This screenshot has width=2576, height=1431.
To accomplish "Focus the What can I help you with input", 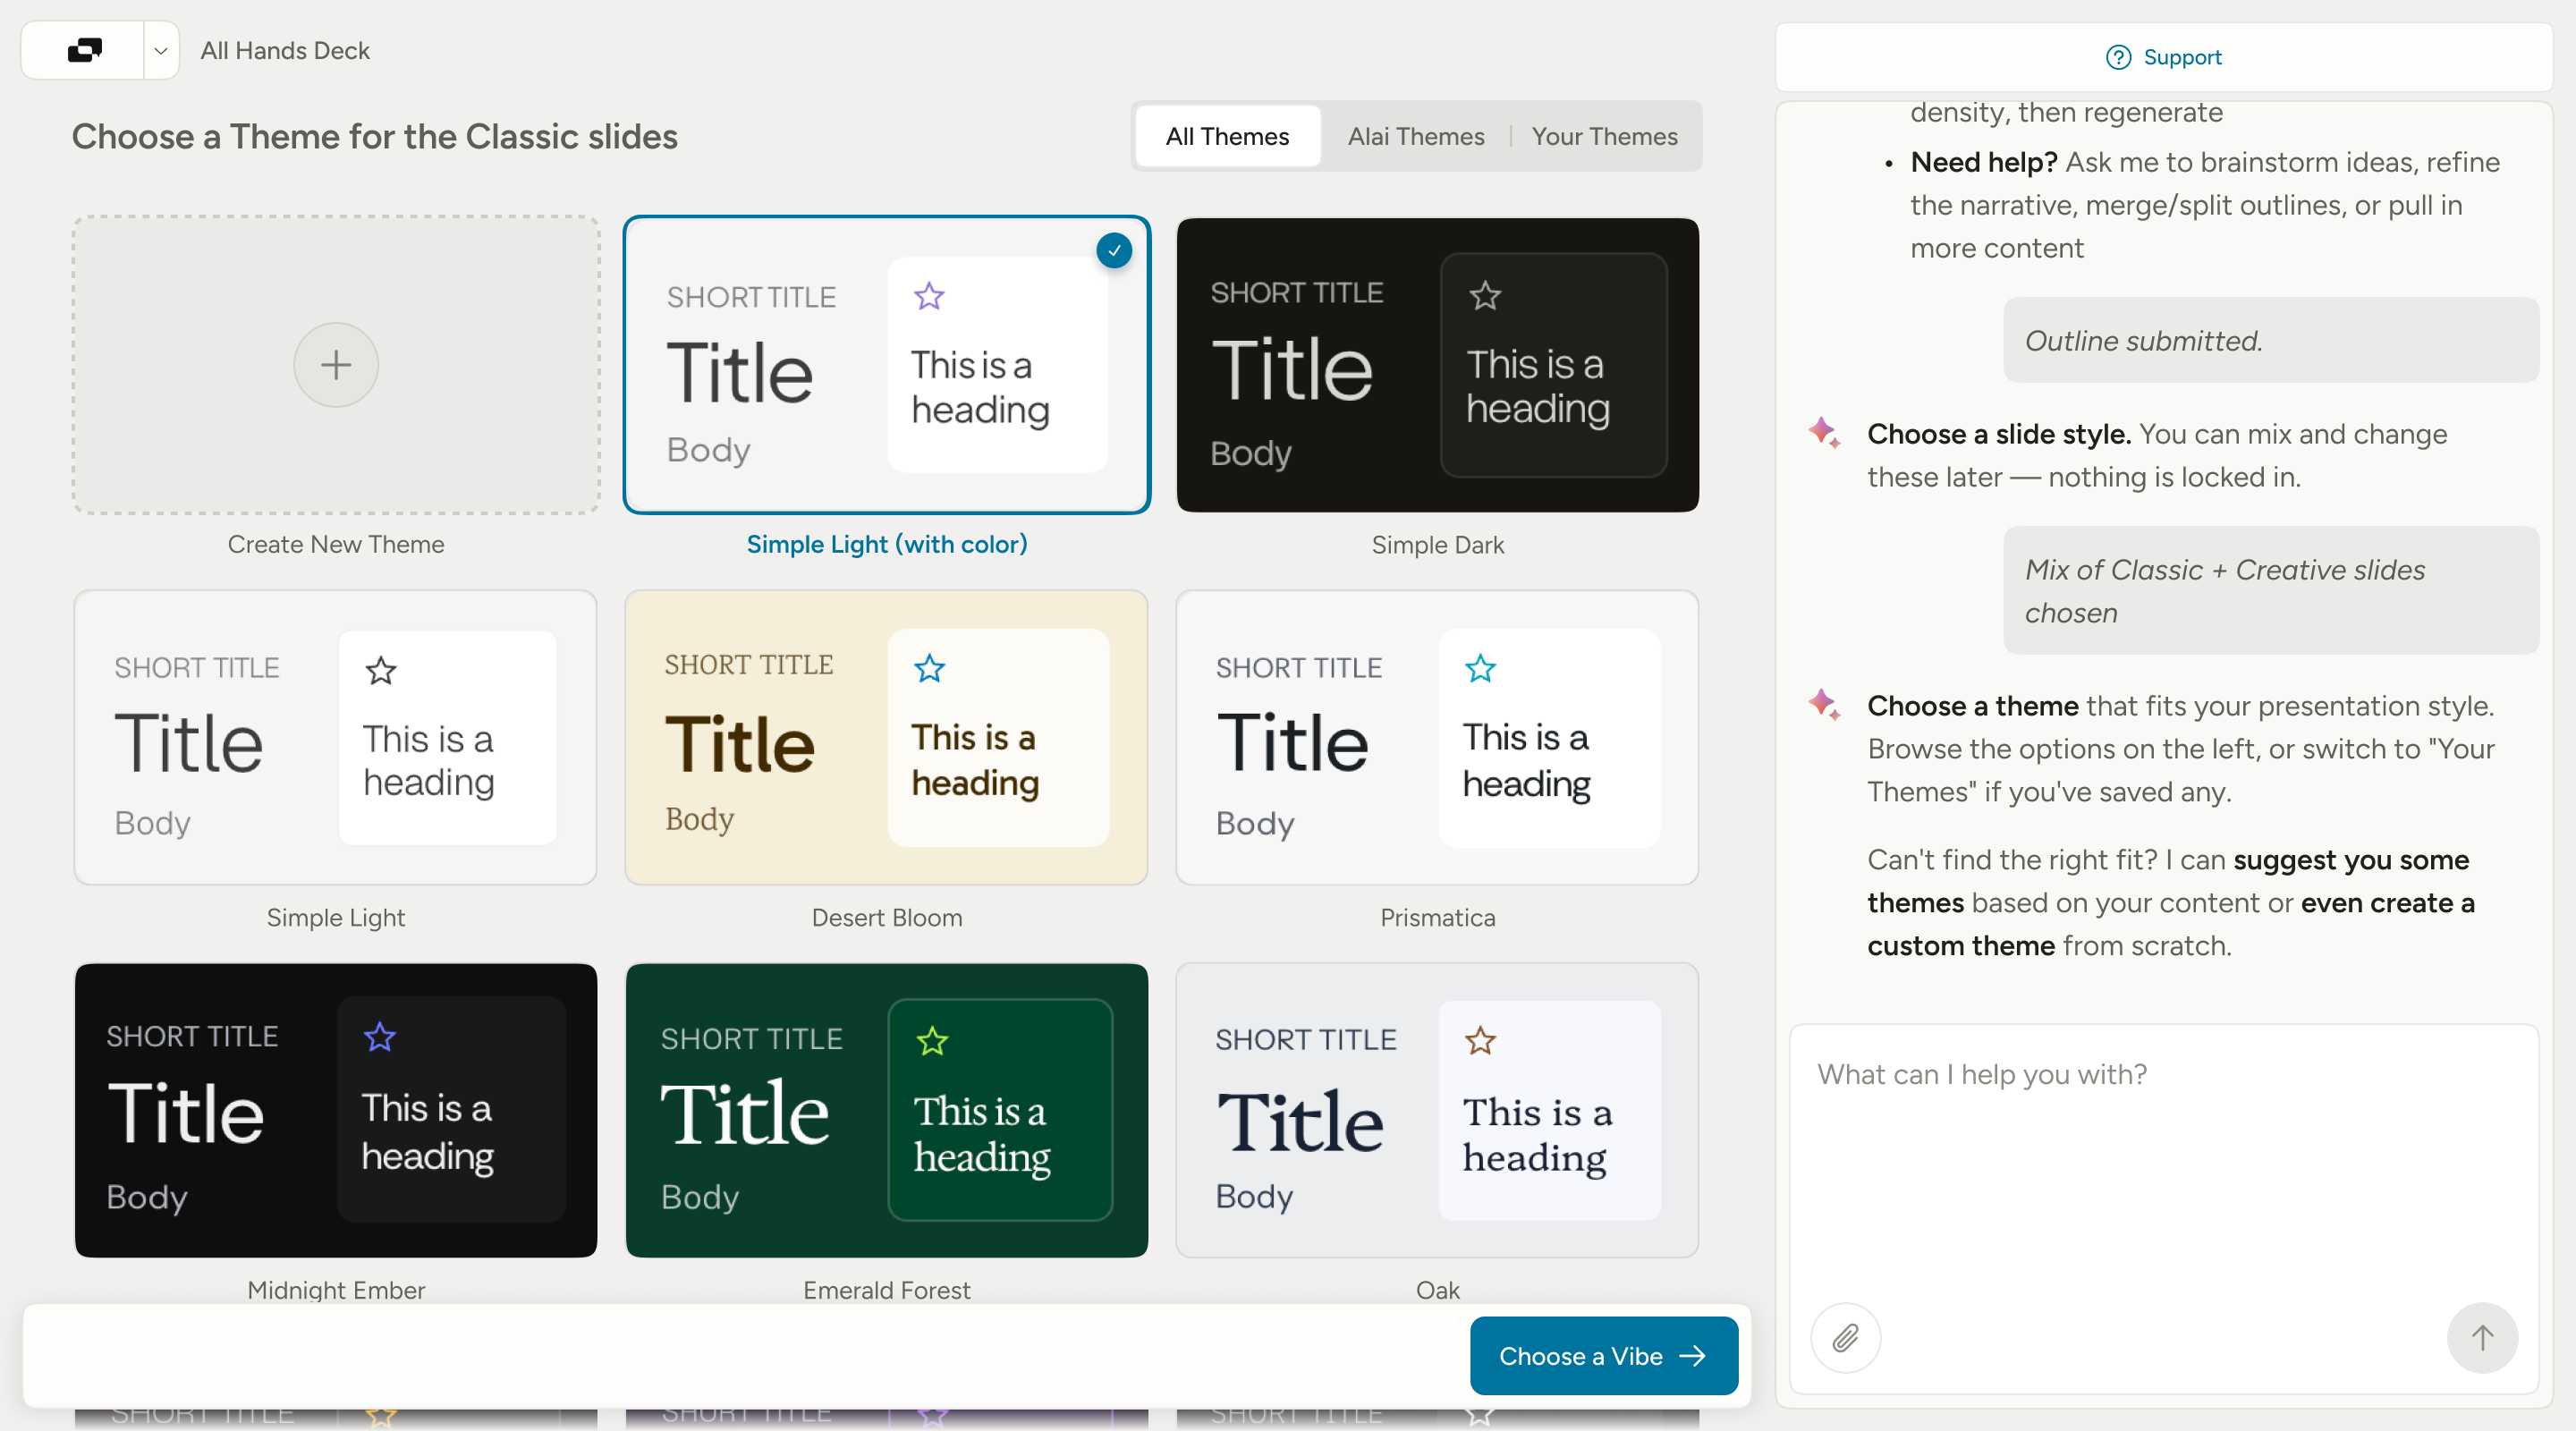I will click(x=2163, y=1160).
